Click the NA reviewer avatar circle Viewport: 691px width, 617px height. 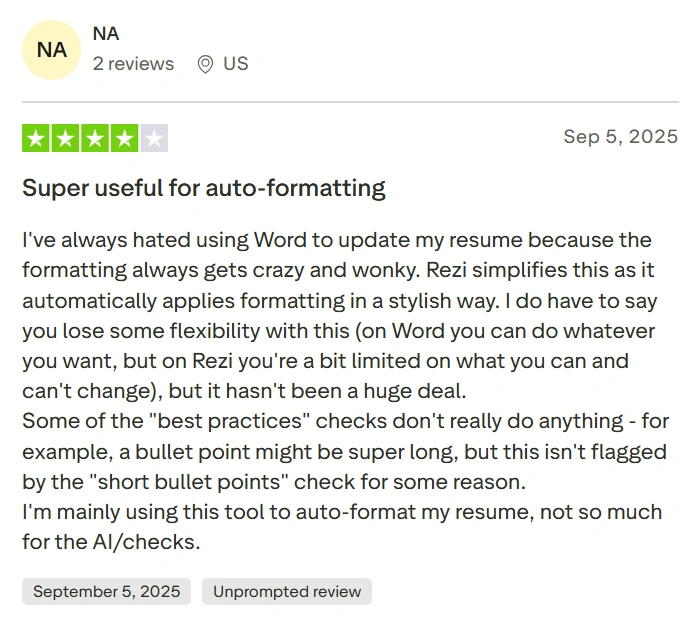(x=52, y=49)
